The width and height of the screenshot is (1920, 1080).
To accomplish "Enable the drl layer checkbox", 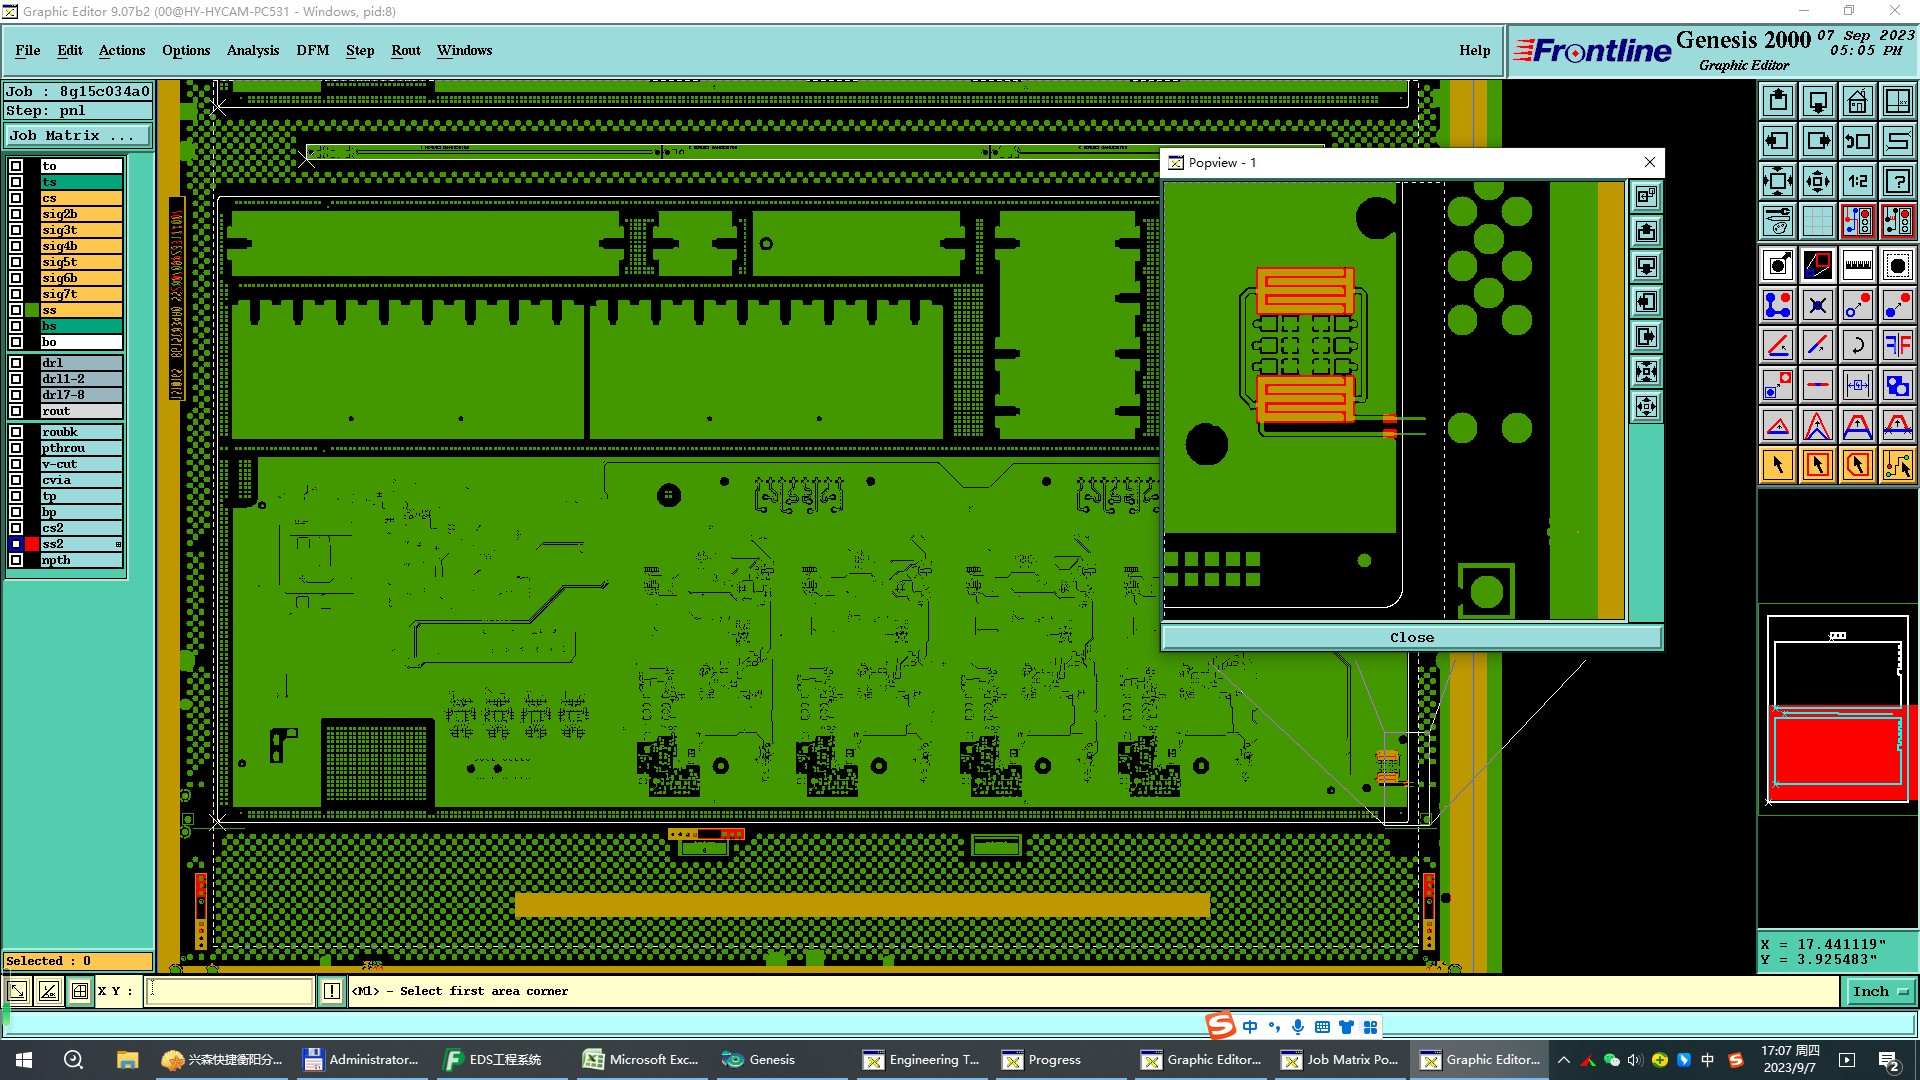I will [x=16, y=363].
